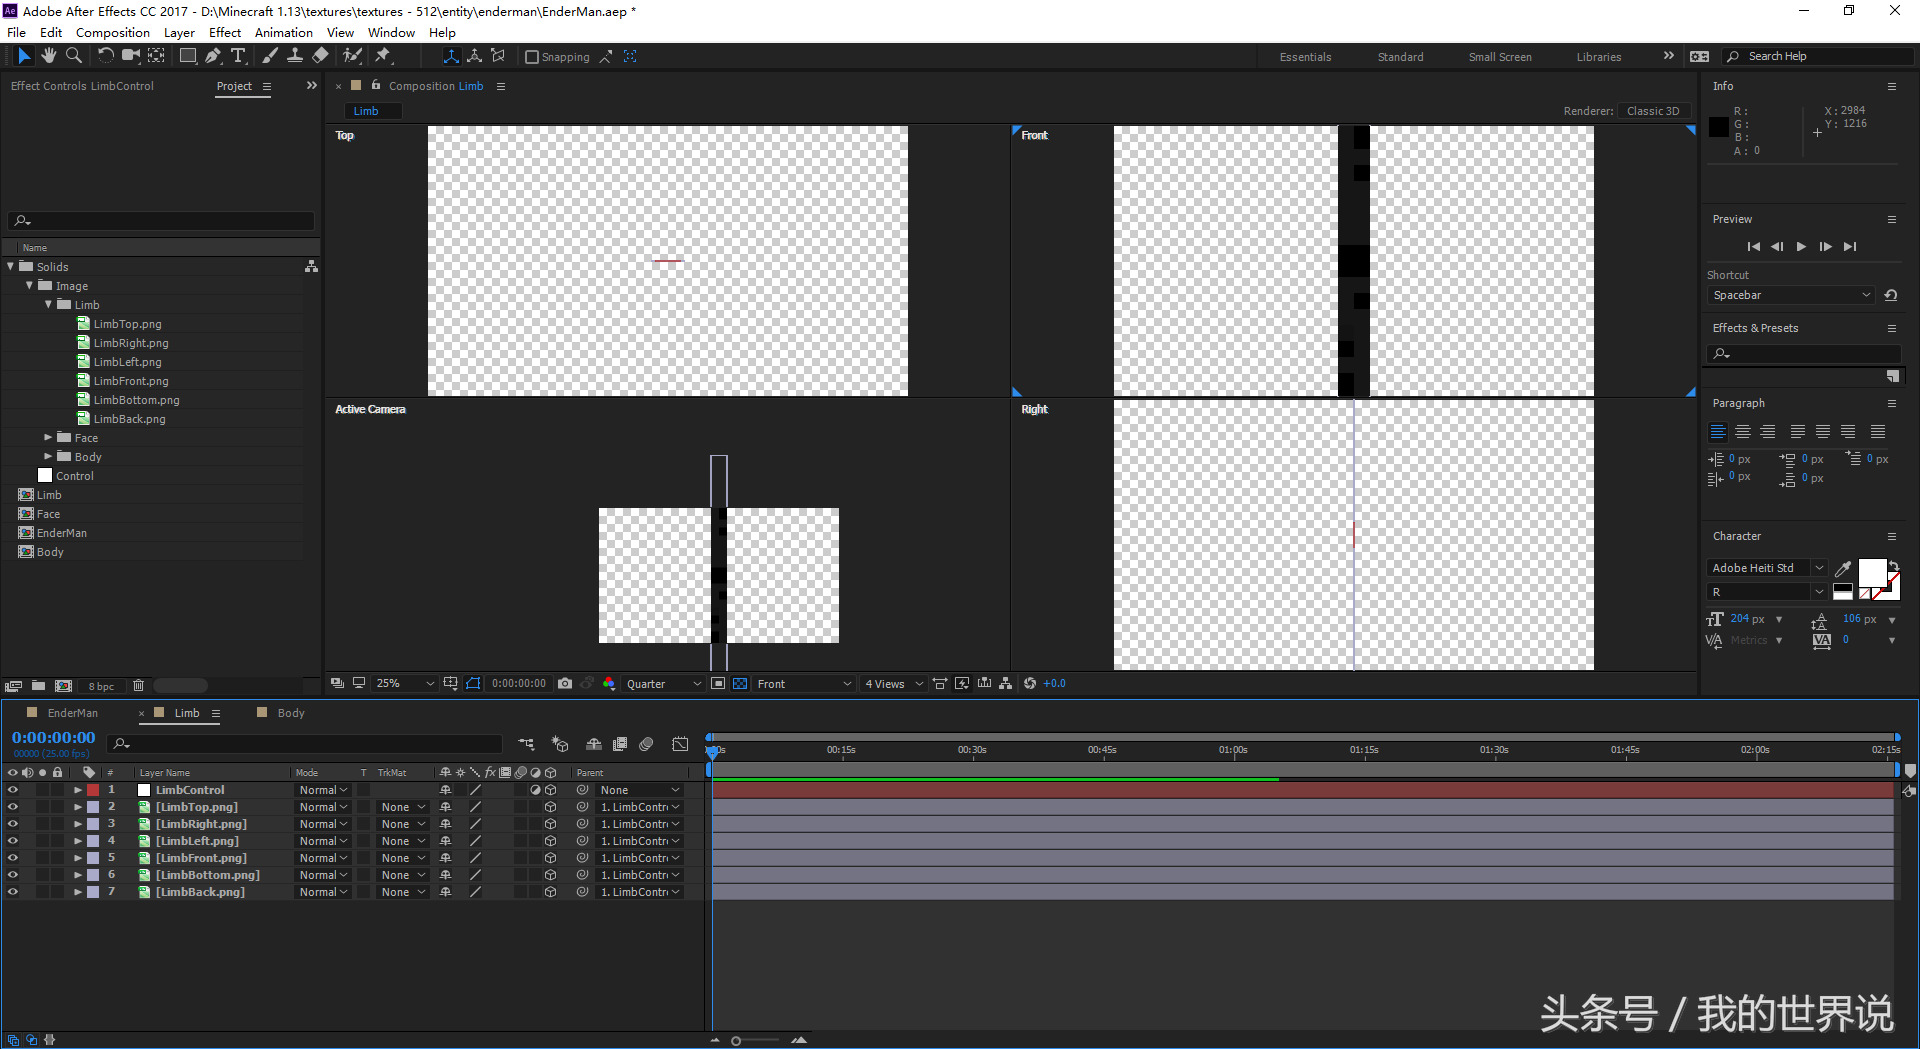Open the Animation menu

coord(283,33)
